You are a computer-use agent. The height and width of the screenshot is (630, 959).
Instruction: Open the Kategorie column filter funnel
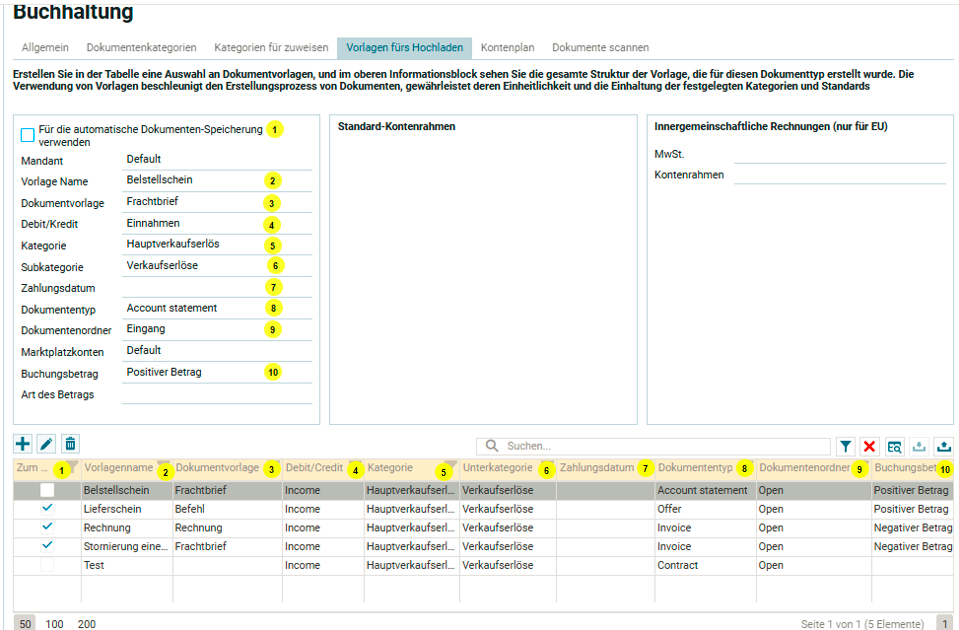(450, 465)
